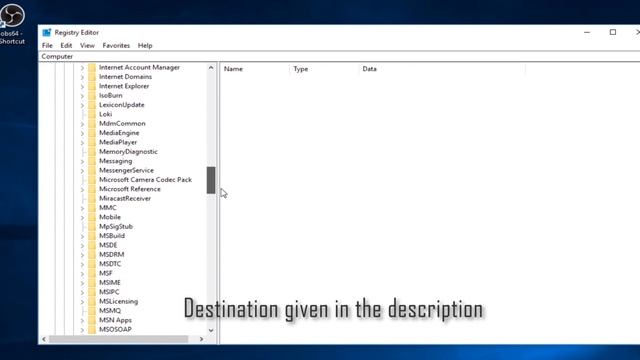Select the MSLicensing key label
The height and width of the screenshot is (360, 640).
(x=118, y=301)
